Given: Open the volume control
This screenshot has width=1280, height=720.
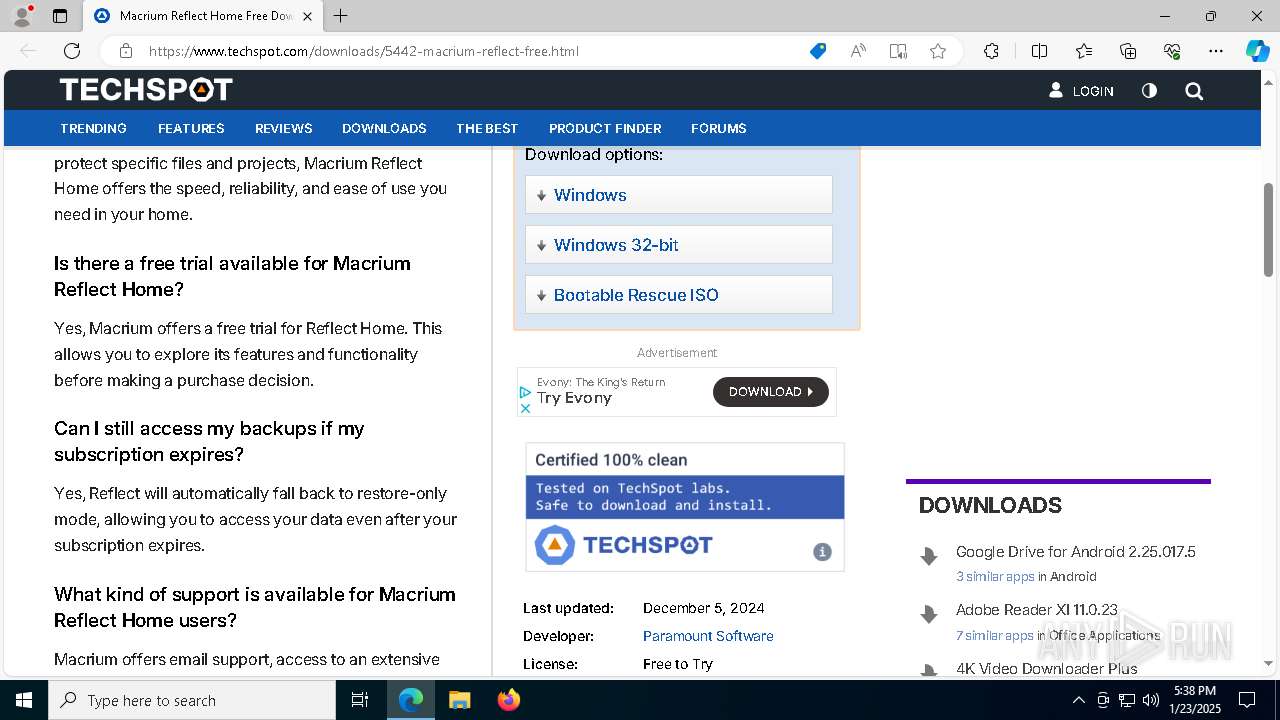Looking at the screenshot, I should (x=1150, y=700).
